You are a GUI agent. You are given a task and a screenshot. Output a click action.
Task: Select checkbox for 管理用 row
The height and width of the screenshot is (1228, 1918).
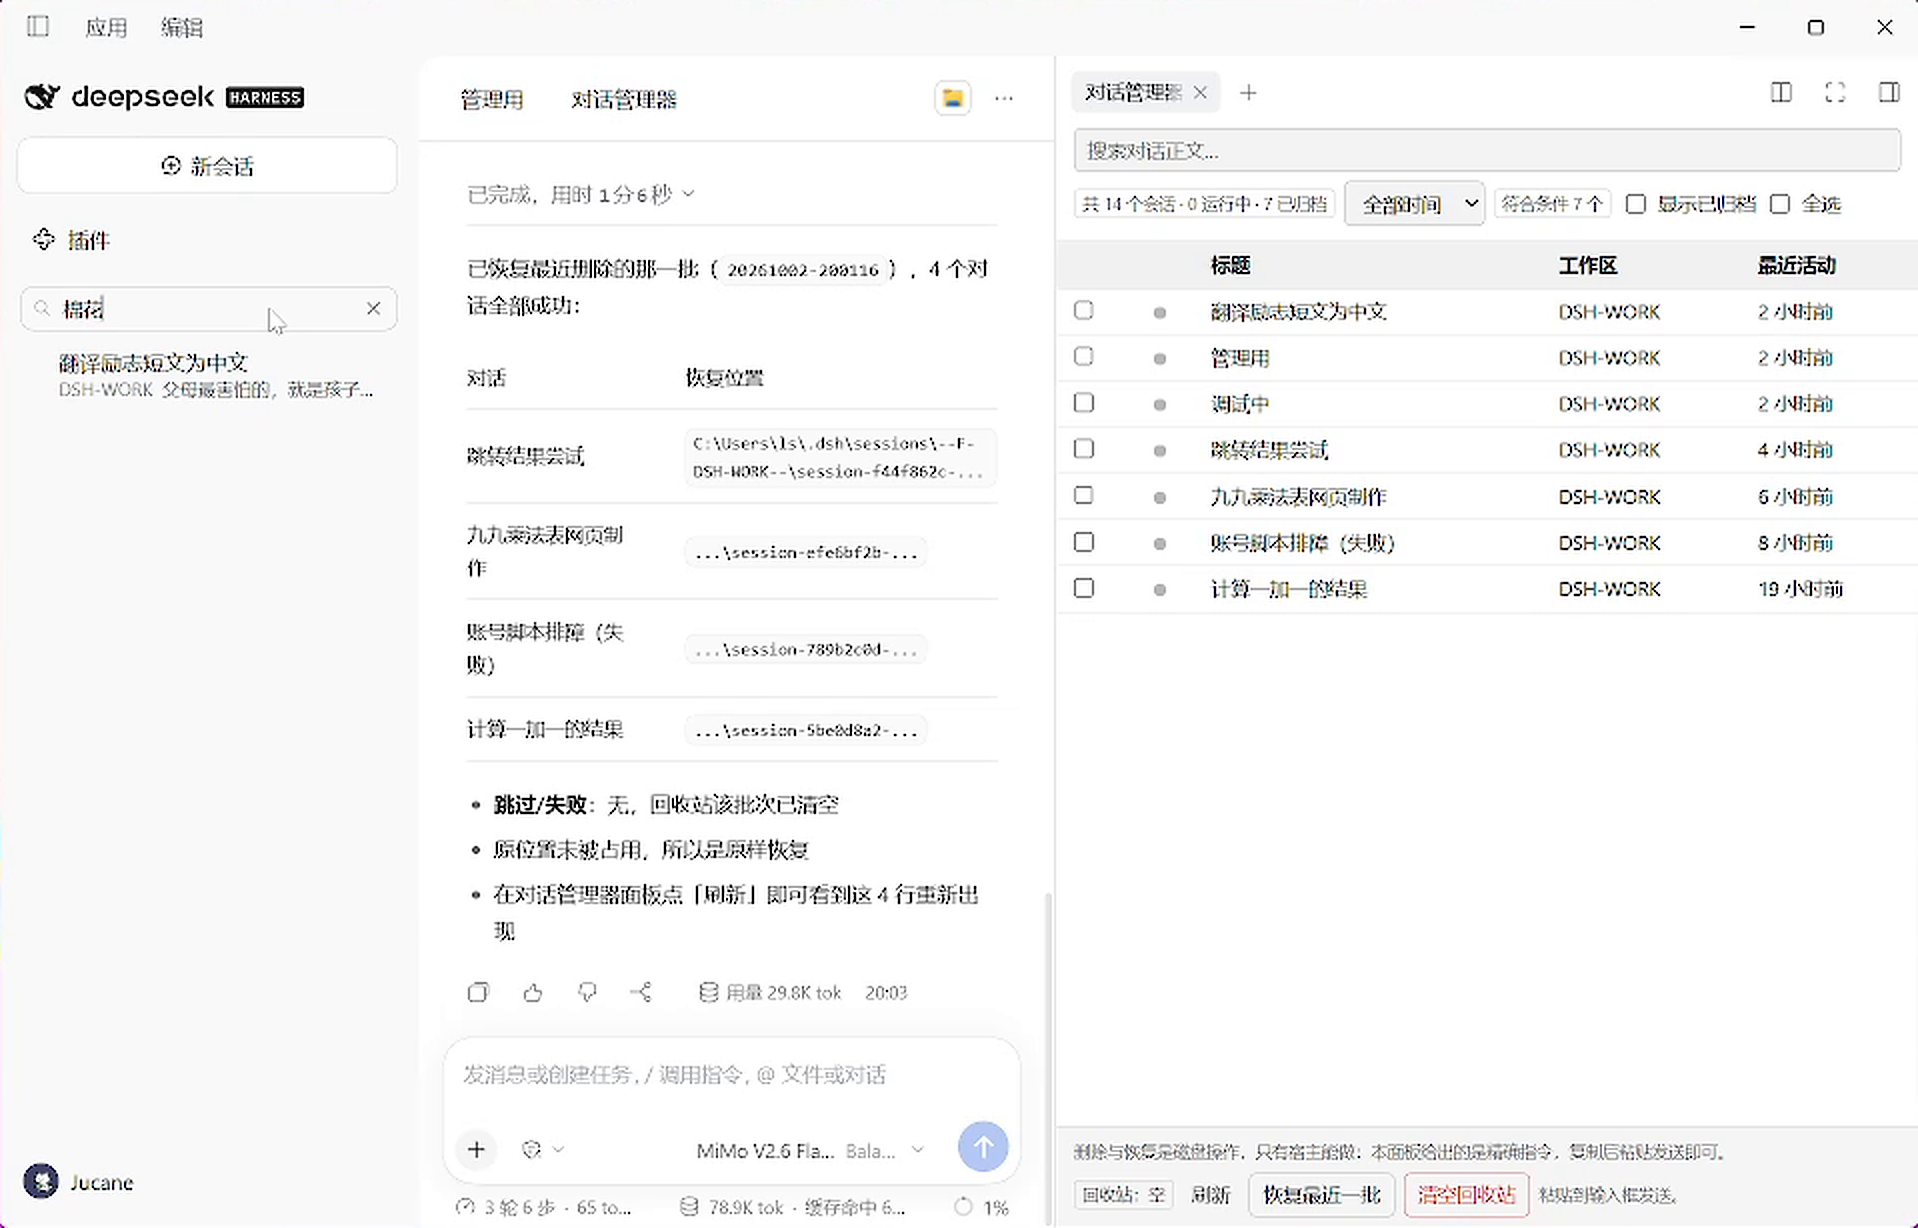[x=1083, y=356]
